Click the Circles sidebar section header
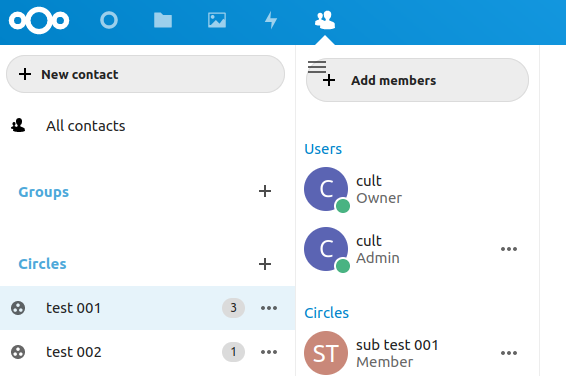Image resolution: width=566 pixels, height=376 pixels. click(x=42, y=264)
